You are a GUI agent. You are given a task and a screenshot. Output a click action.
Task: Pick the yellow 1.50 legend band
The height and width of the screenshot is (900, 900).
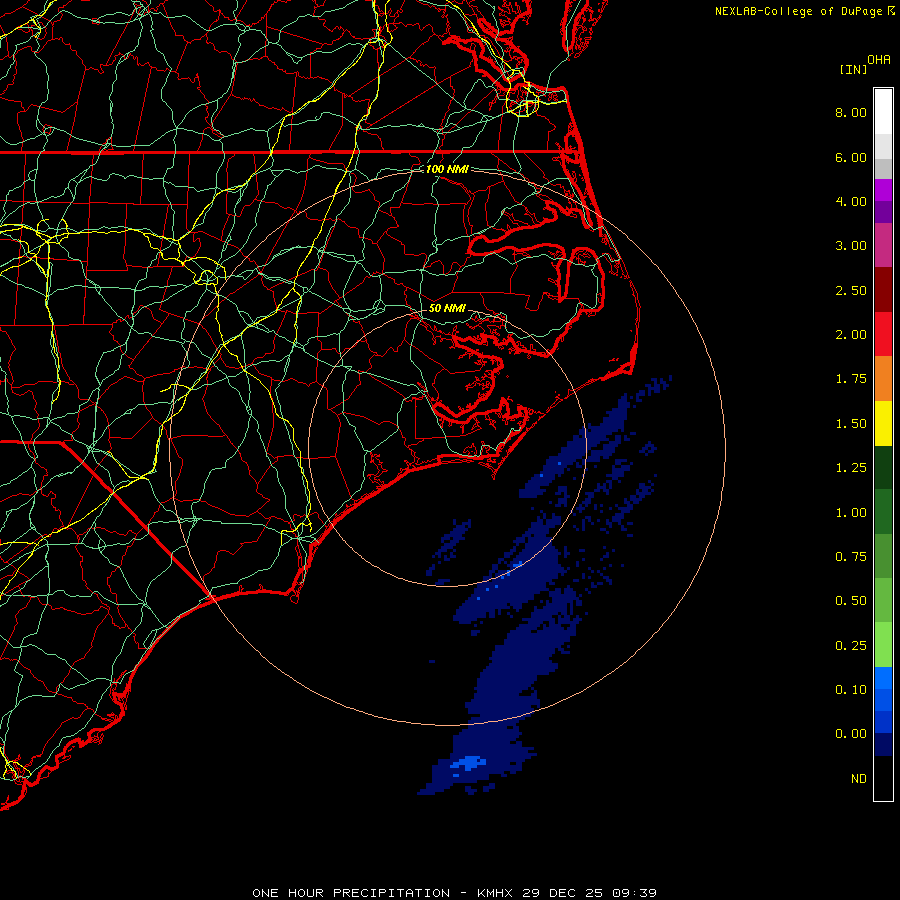coord(883,423)
